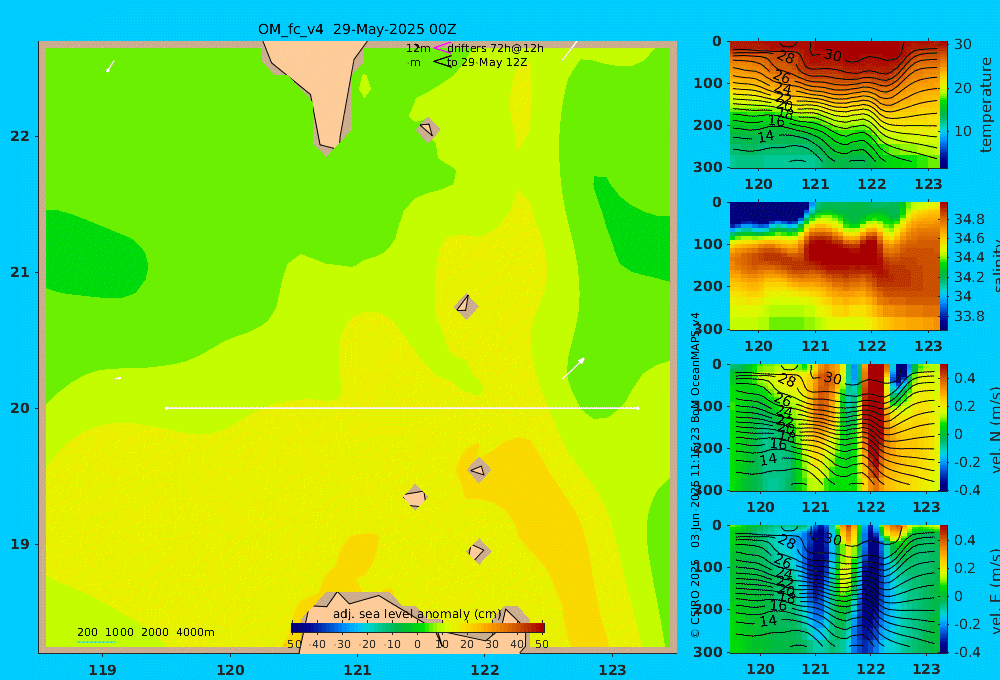Click the island marker near 19.3N 121.5E
The height and width of the screenshot is (680, 1000).
pyautogui.click(x=415, y=497)
